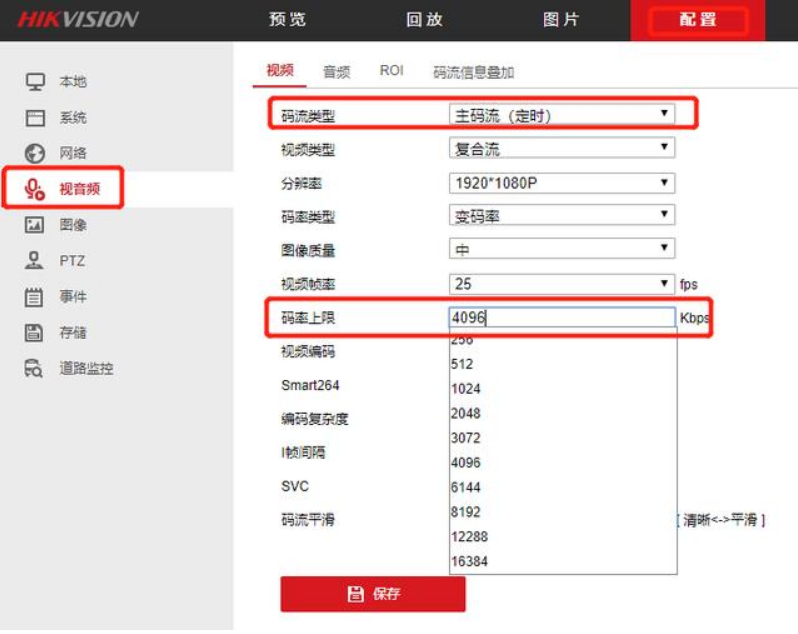Choose 2048 in the bitrate options list
Image resolution: width=798 pixels, height=634 pixels.
pyautogui.click(x=466, y=413)
